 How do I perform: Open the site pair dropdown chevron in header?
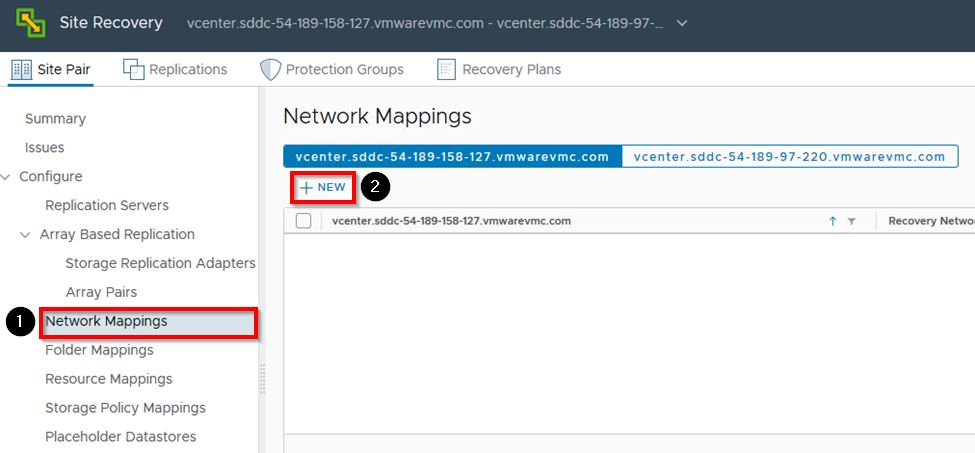coord(682,24)
